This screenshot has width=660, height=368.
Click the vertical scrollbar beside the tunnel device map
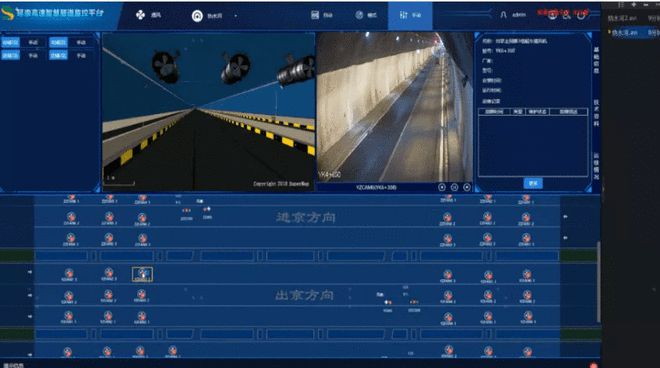click(598, 282)
